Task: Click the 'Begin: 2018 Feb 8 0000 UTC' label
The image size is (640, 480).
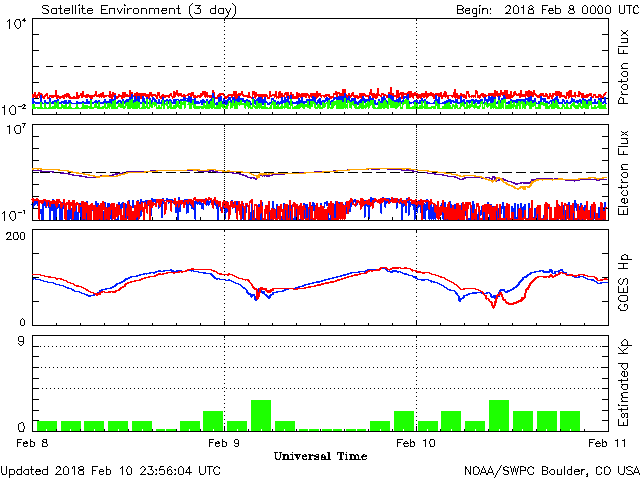Action: click(x=548, y=9)
